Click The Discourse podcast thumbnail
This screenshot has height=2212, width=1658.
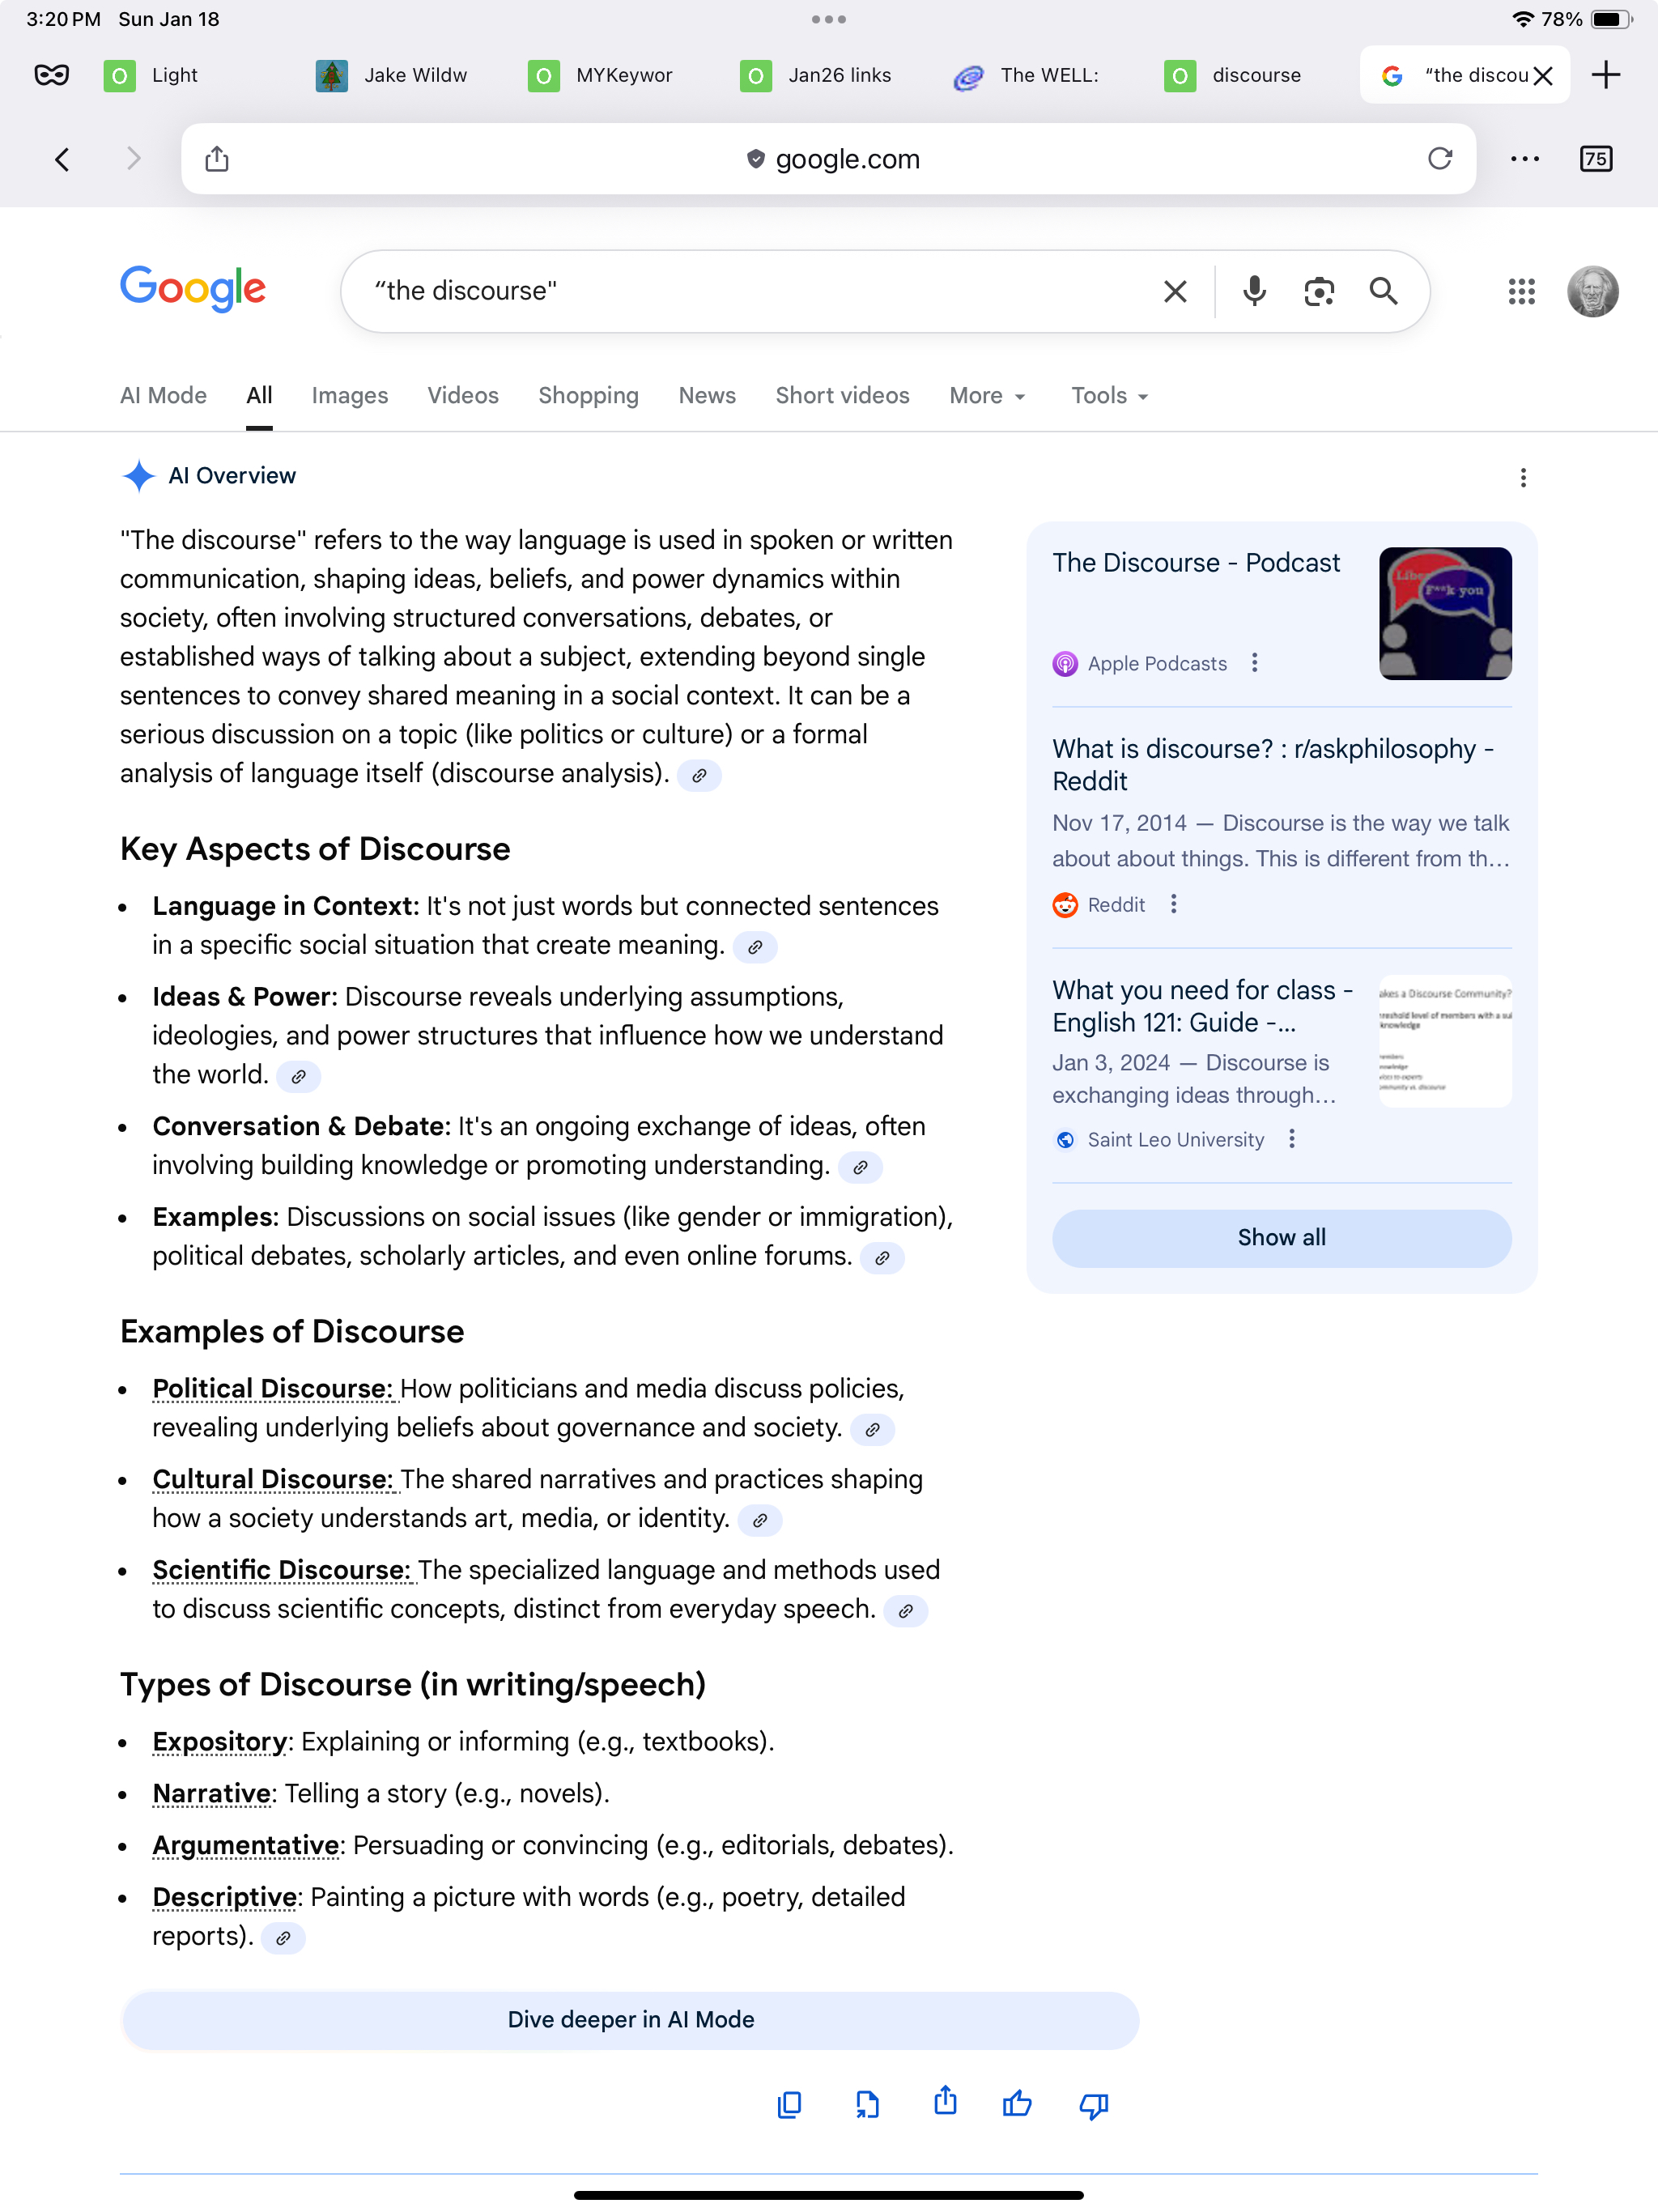[x=1445, y=613]
